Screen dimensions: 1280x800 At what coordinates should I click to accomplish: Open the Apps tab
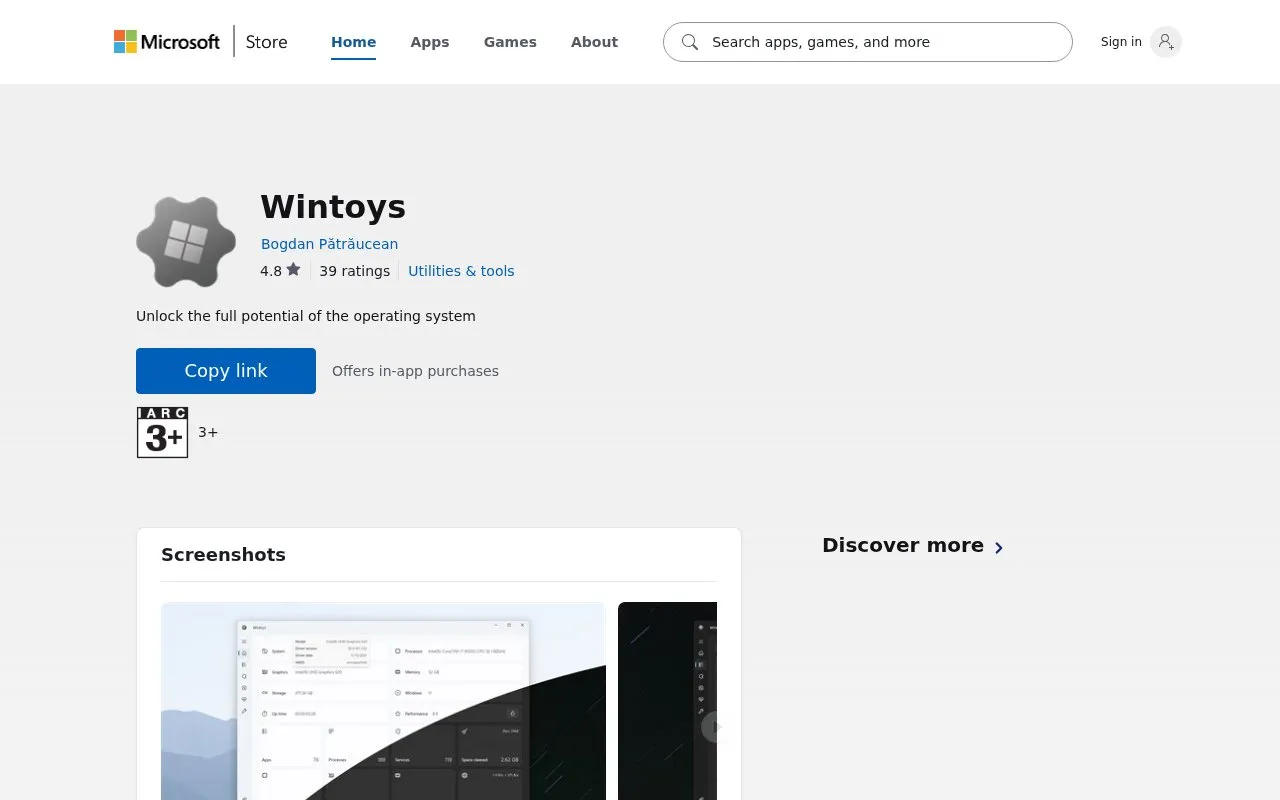tap(430, 42)
